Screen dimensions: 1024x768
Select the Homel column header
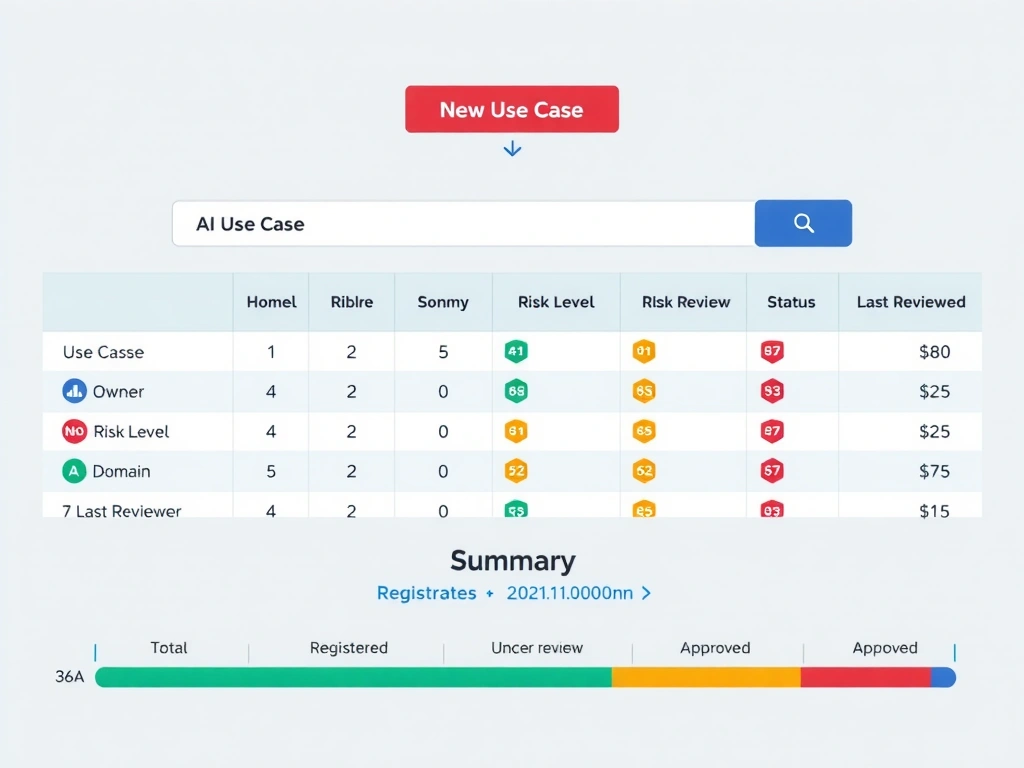click(271, 302)
